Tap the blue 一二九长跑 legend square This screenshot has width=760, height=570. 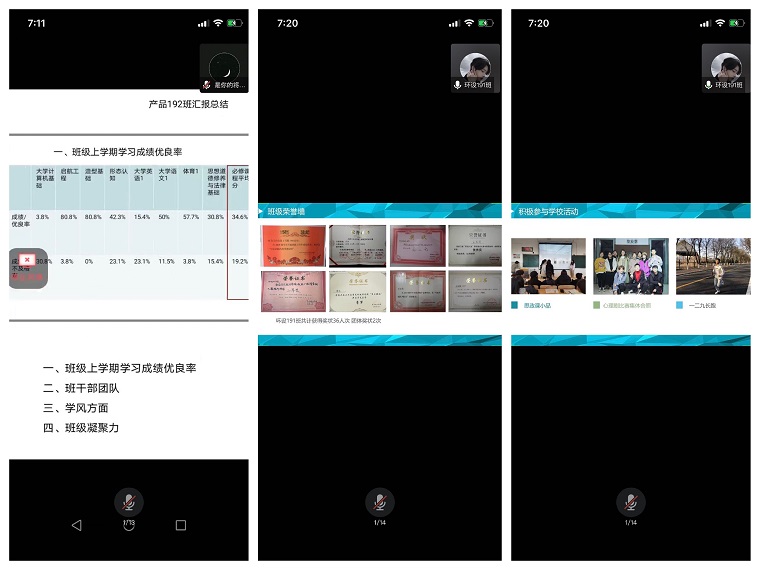point(680,305)
